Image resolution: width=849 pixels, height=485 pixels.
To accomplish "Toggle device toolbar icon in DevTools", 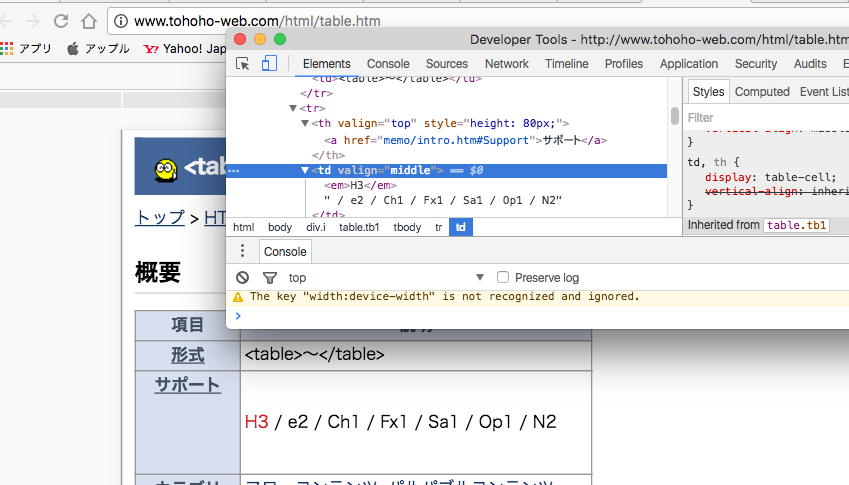I will 269,64.
